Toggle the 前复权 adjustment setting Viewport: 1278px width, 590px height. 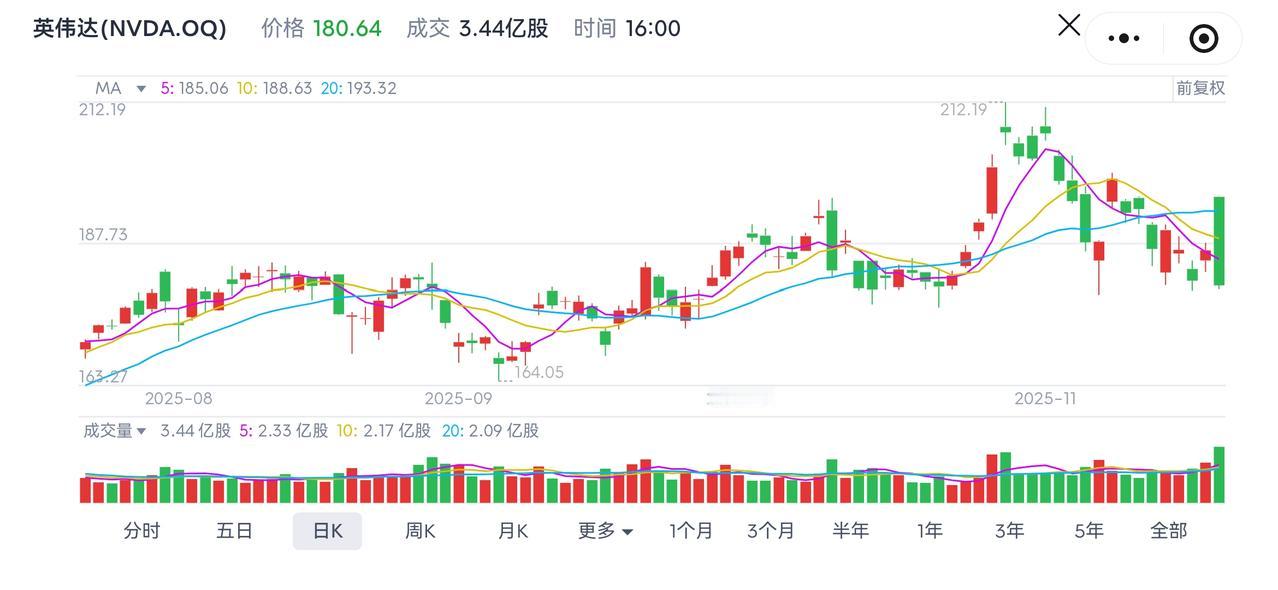(1200, 88)
